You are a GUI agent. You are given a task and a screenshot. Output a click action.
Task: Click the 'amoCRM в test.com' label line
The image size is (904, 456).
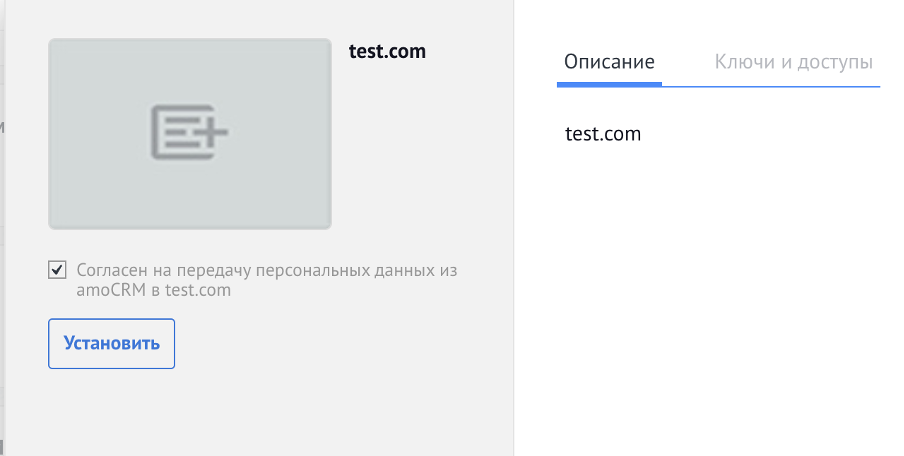coord(153,290)
